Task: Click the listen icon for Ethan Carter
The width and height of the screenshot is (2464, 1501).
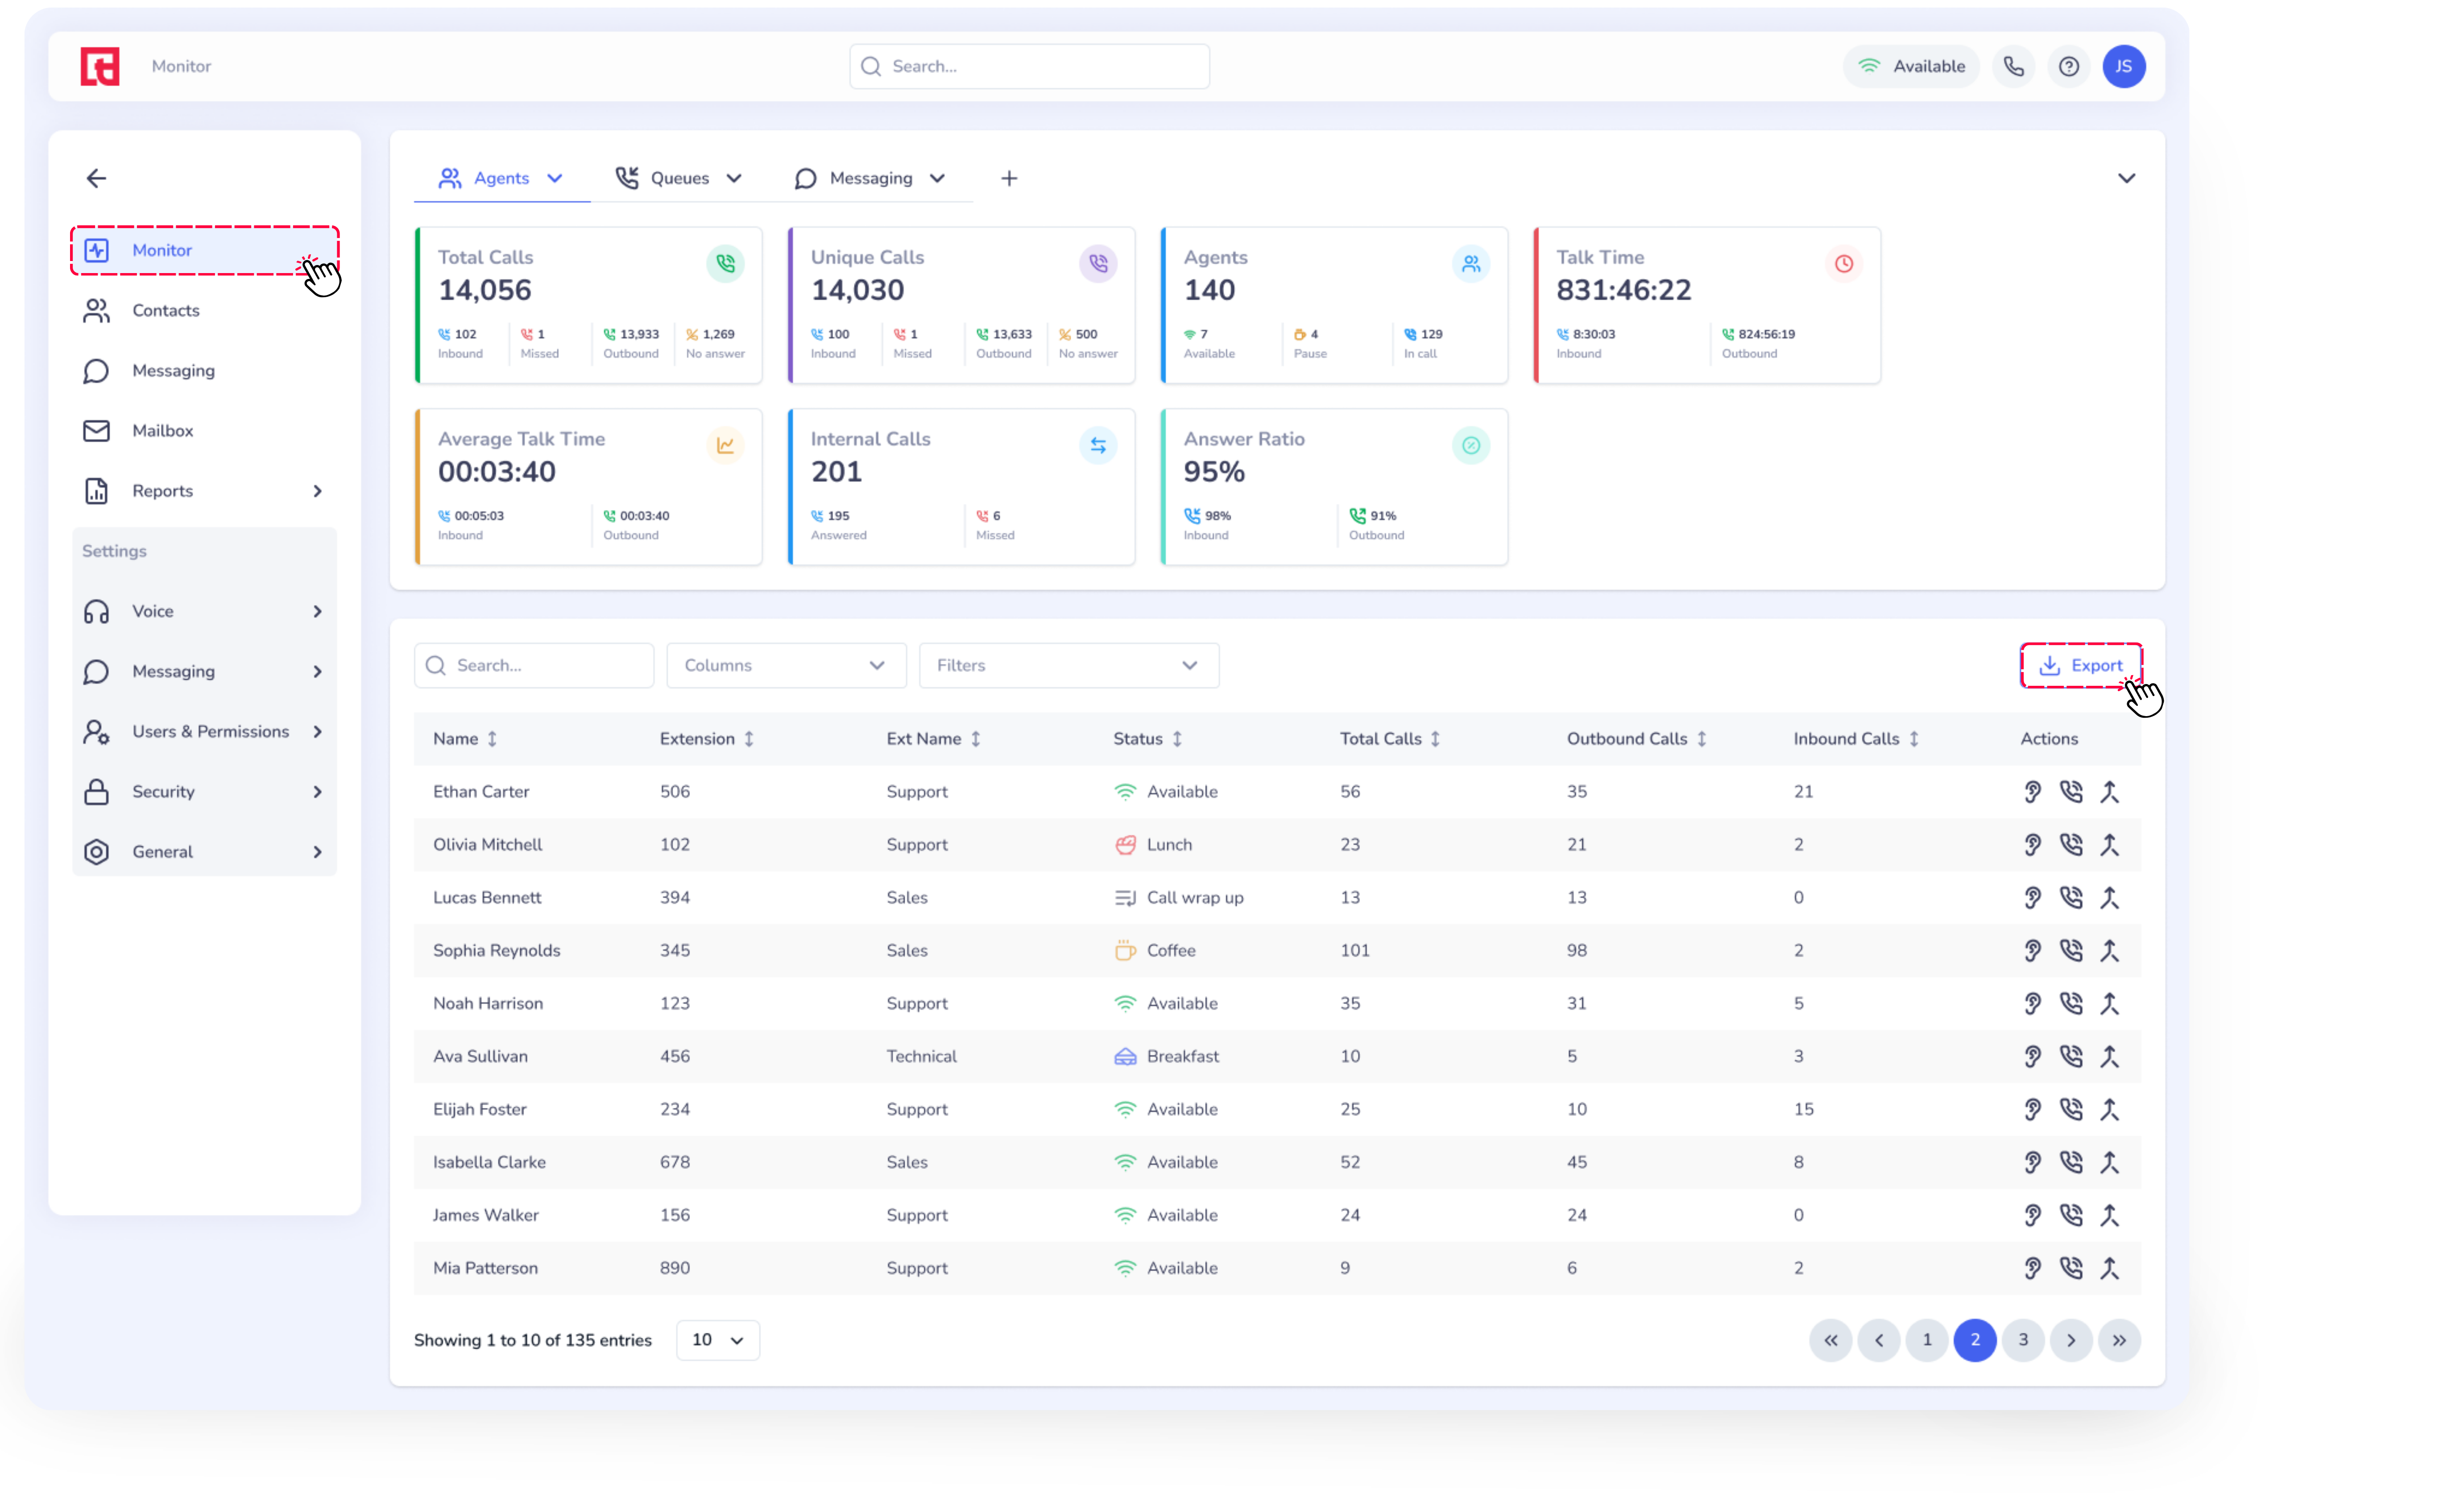Action: [2032, 792]
